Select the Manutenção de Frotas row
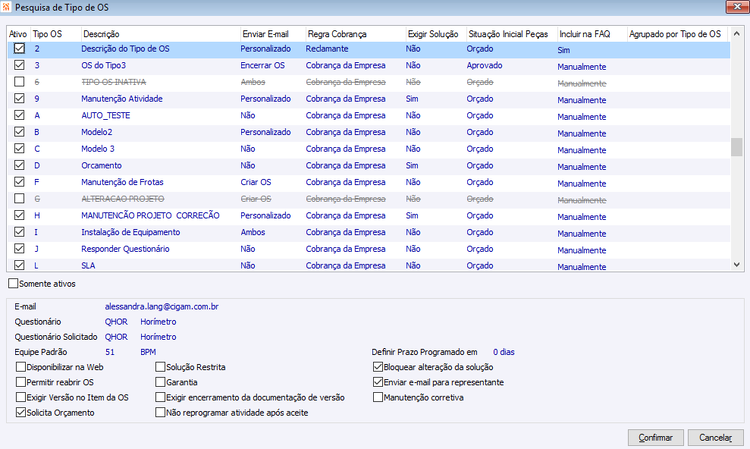750x449 pixels. pyautogui.click(x=369, y=182)
